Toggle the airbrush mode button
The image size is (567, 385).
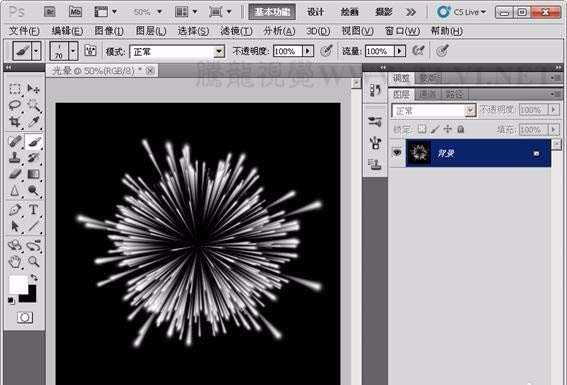pos(418,51)
